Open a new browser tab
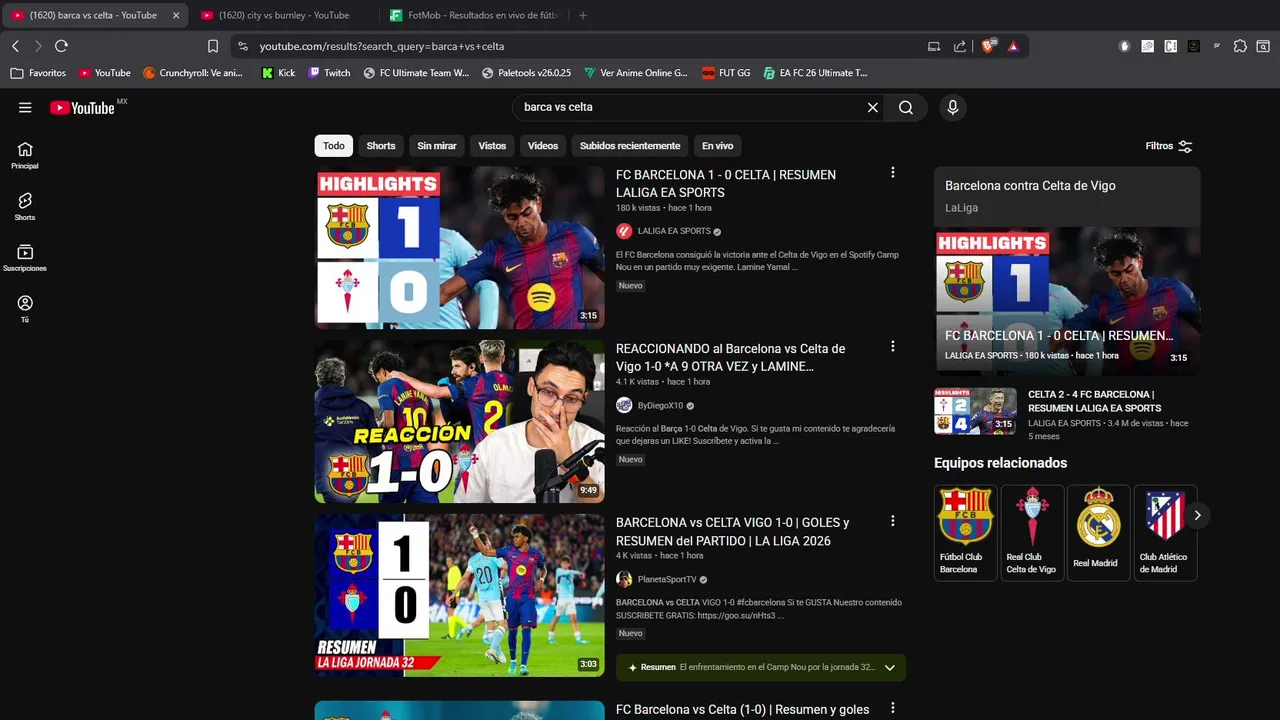This screenshot has height=720, width=1280. click(583, 15)
